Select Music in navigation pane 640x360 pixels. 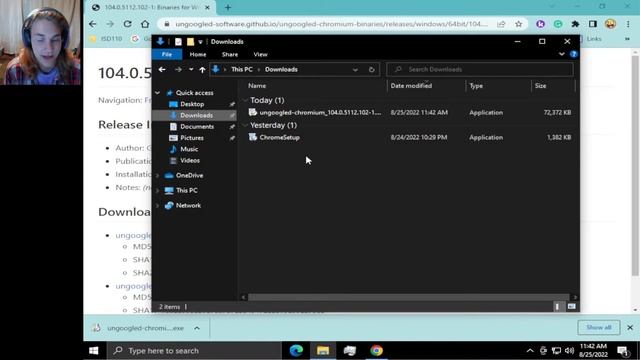tap(189, 149)
